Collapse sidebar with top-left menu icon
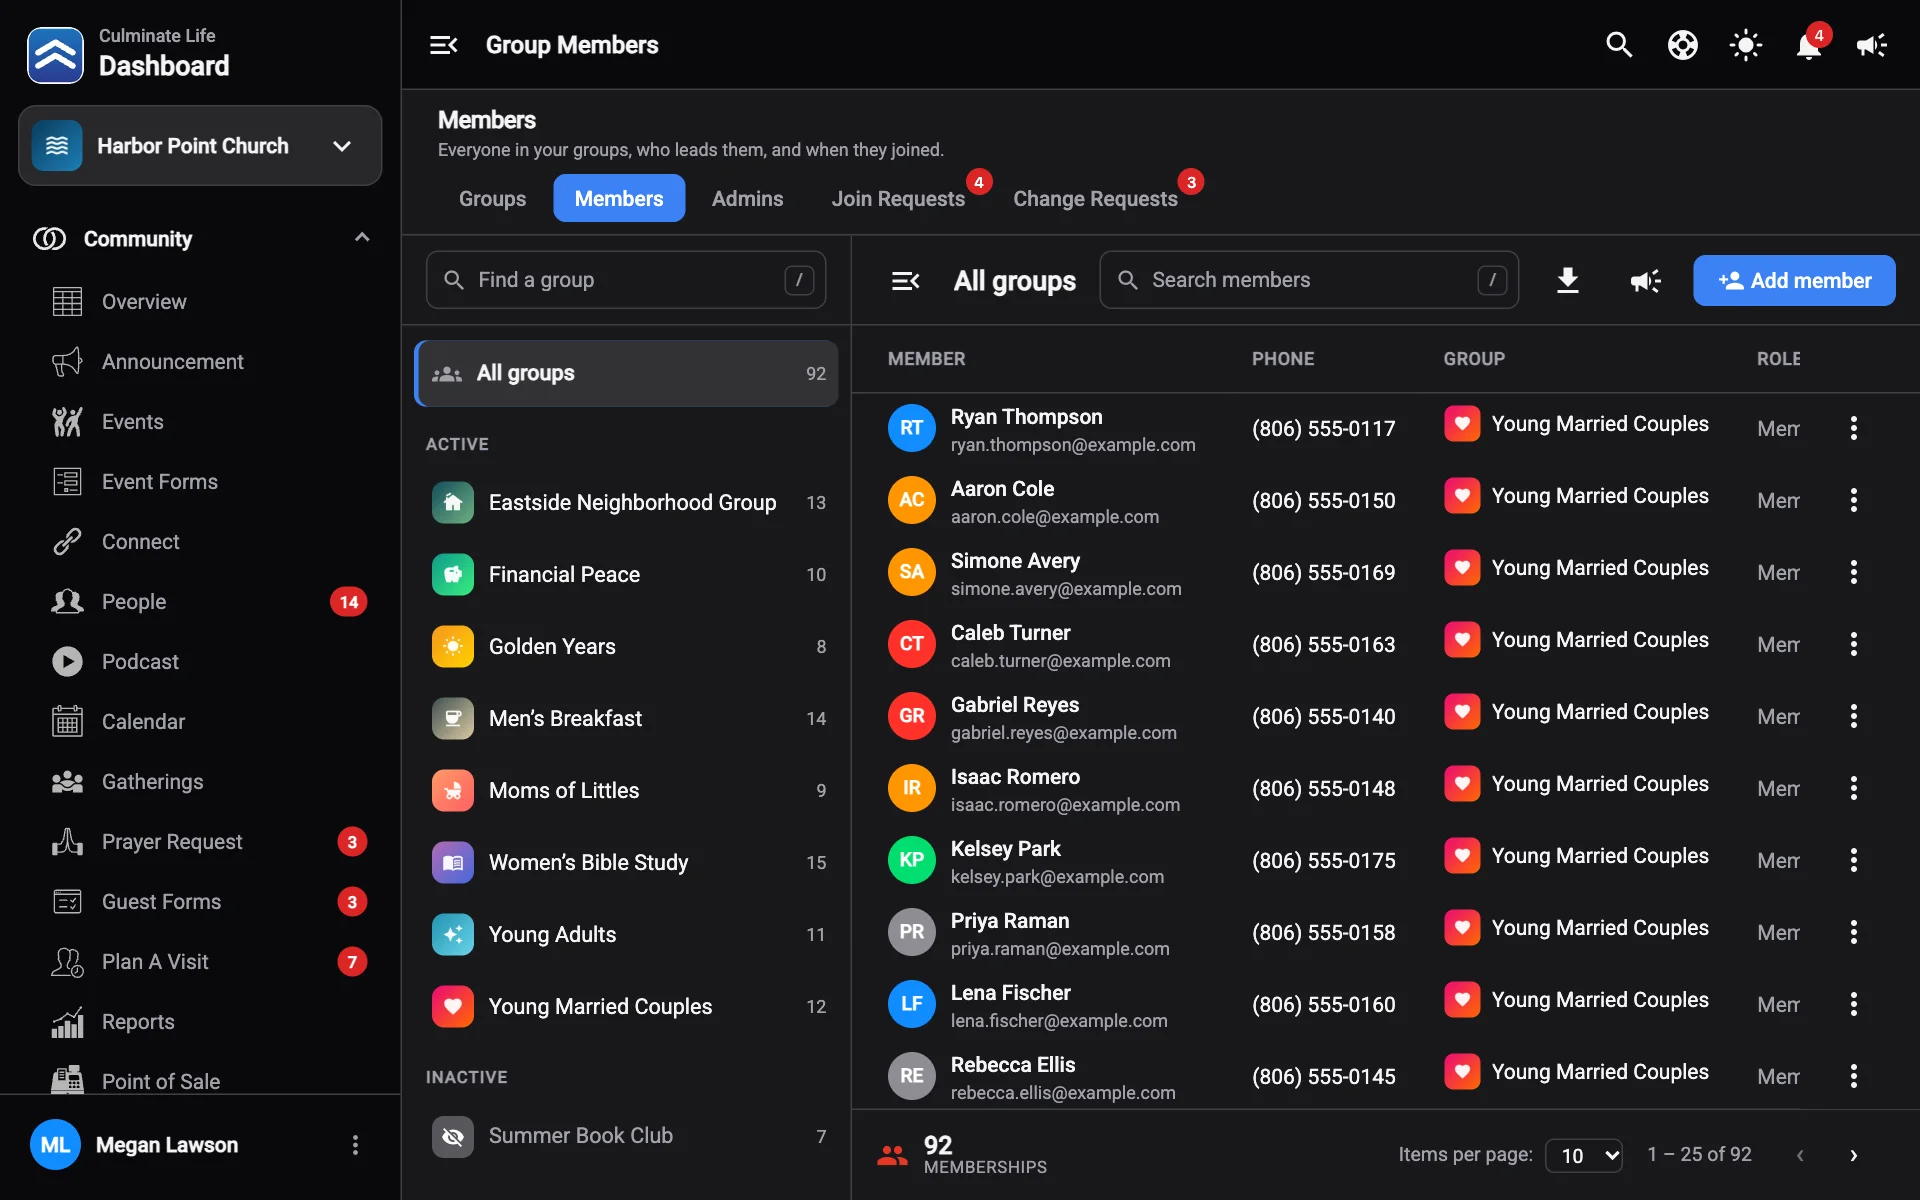The image size is (1920, 1200). (444, 45)
